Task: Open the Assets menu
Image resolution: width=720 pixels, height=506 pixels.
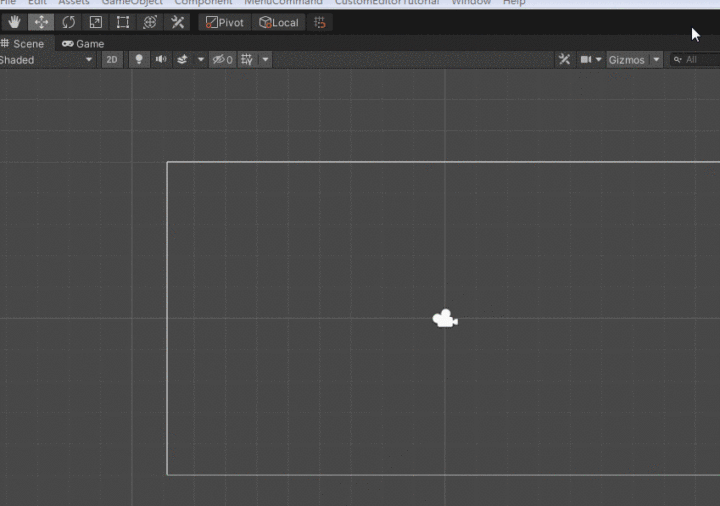Action: [x=73, y=2]
